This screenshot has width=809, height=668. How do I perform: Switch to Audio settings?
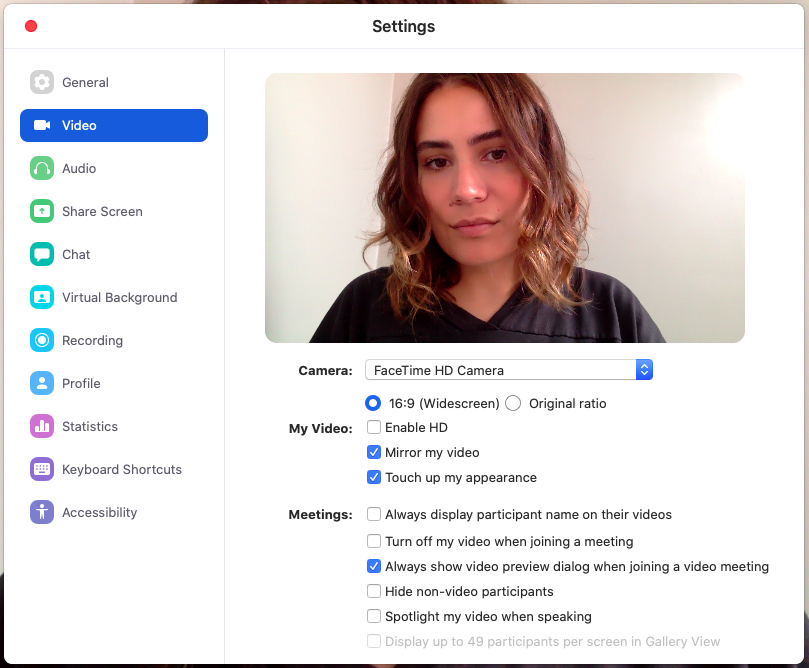(114, 168)
